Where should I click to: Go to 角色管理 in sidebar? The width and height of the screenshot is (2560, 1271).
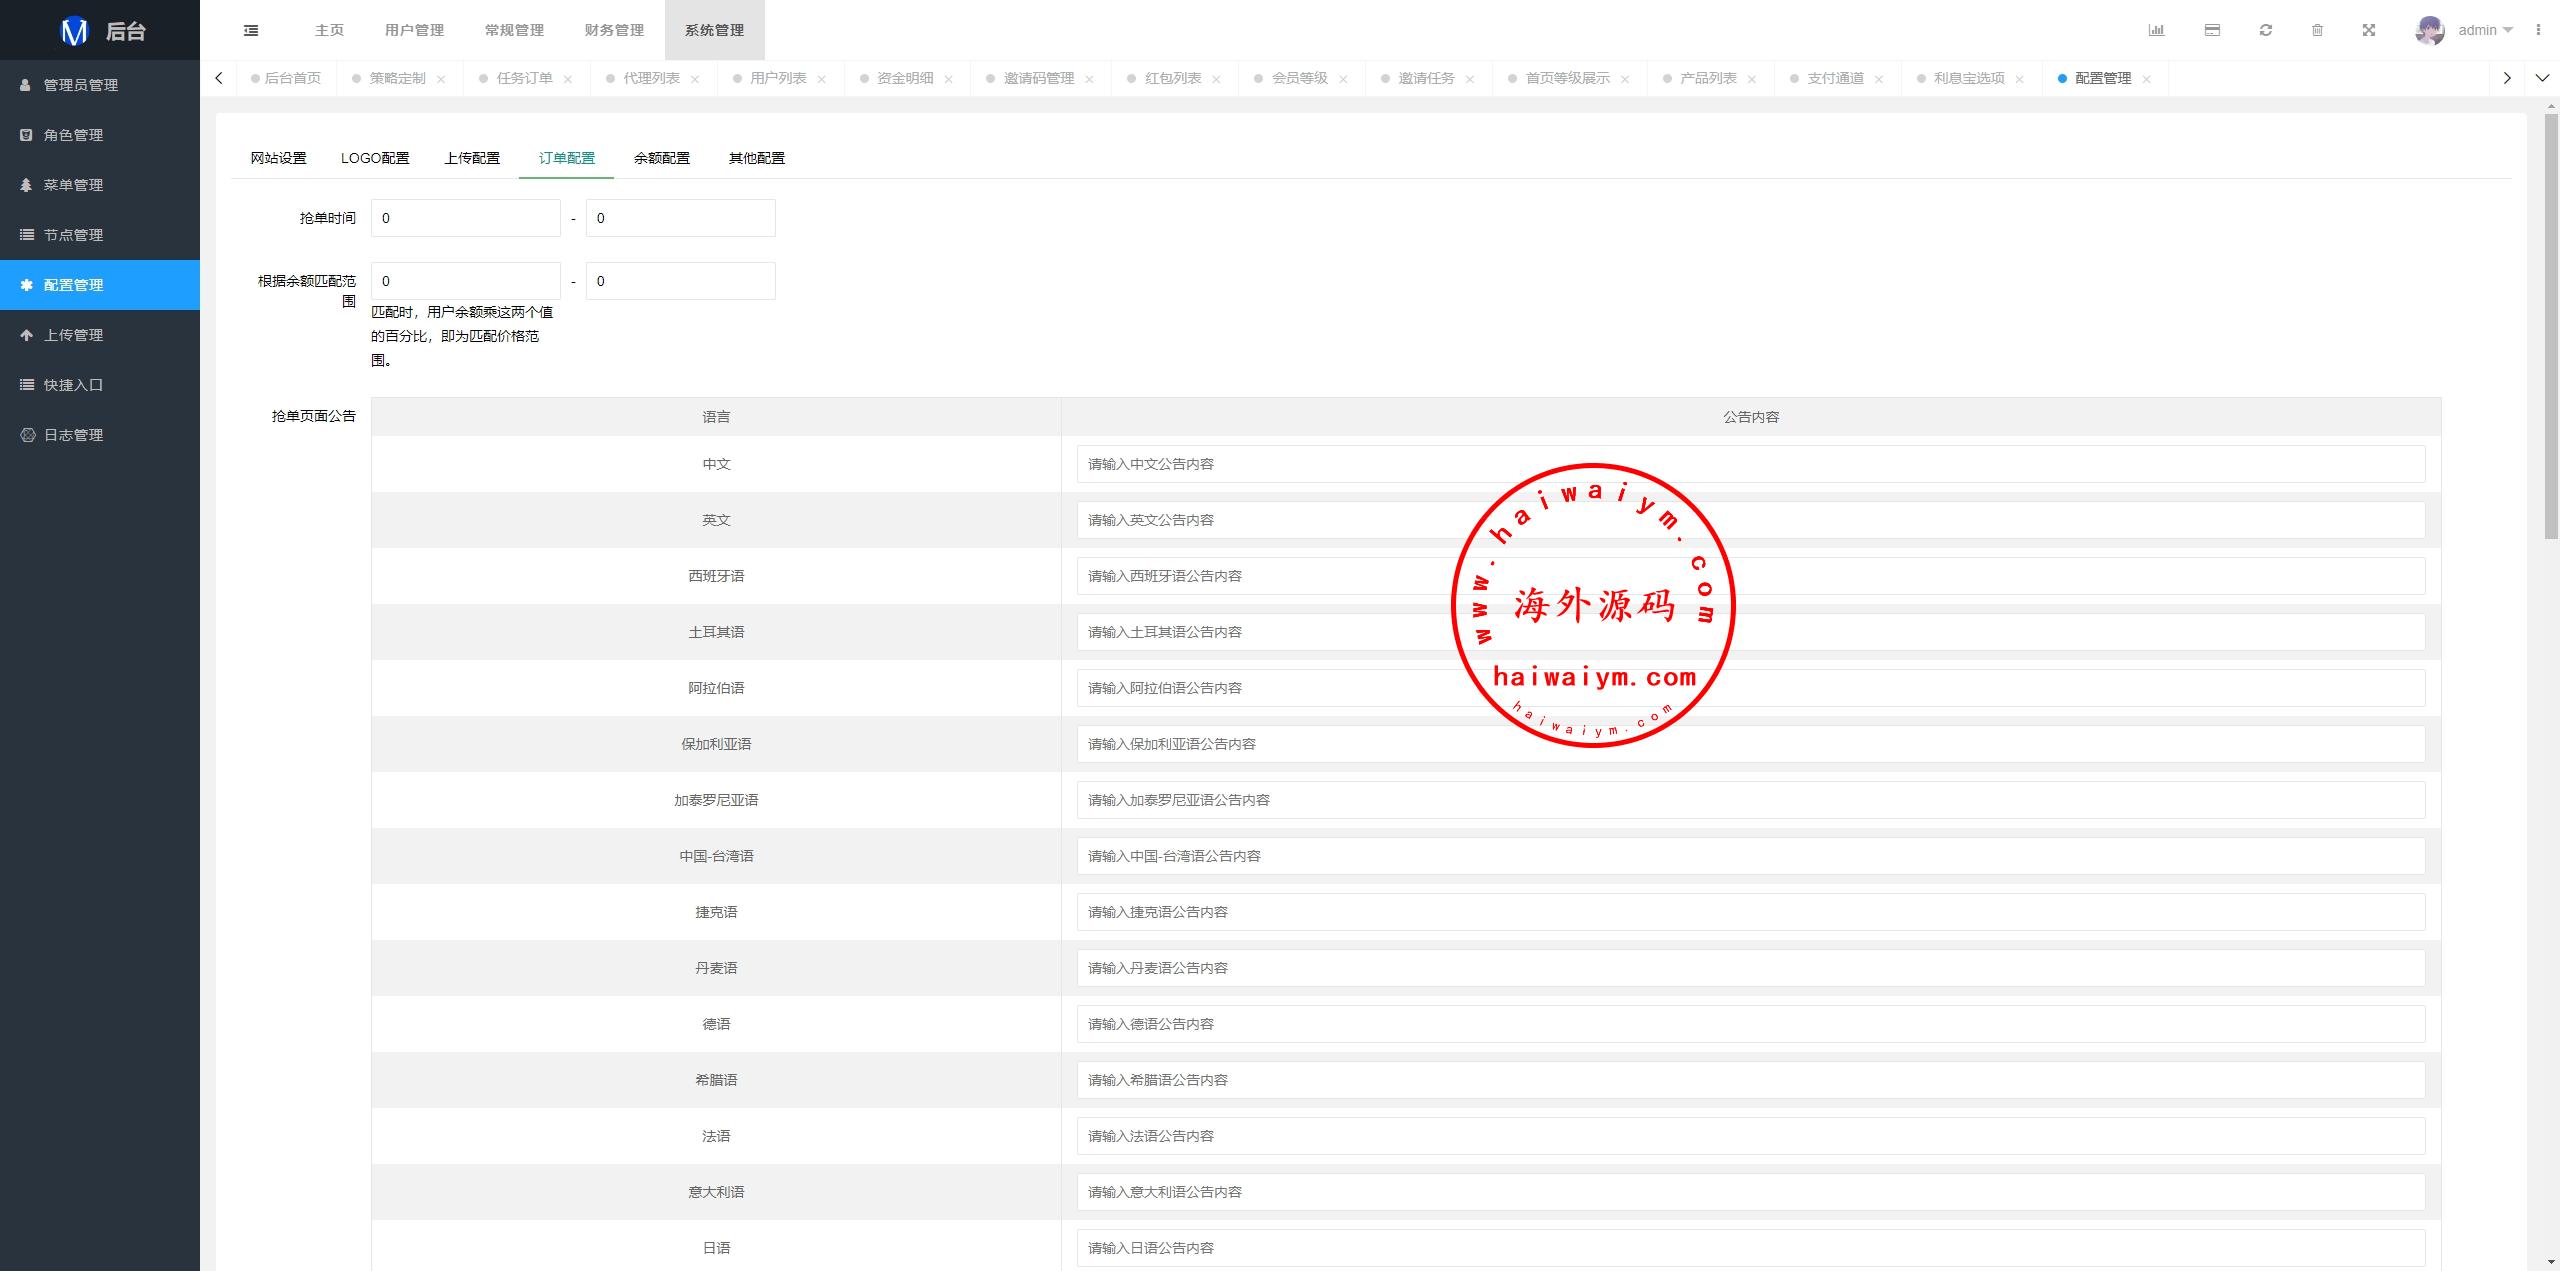click(x=73, y=135)
